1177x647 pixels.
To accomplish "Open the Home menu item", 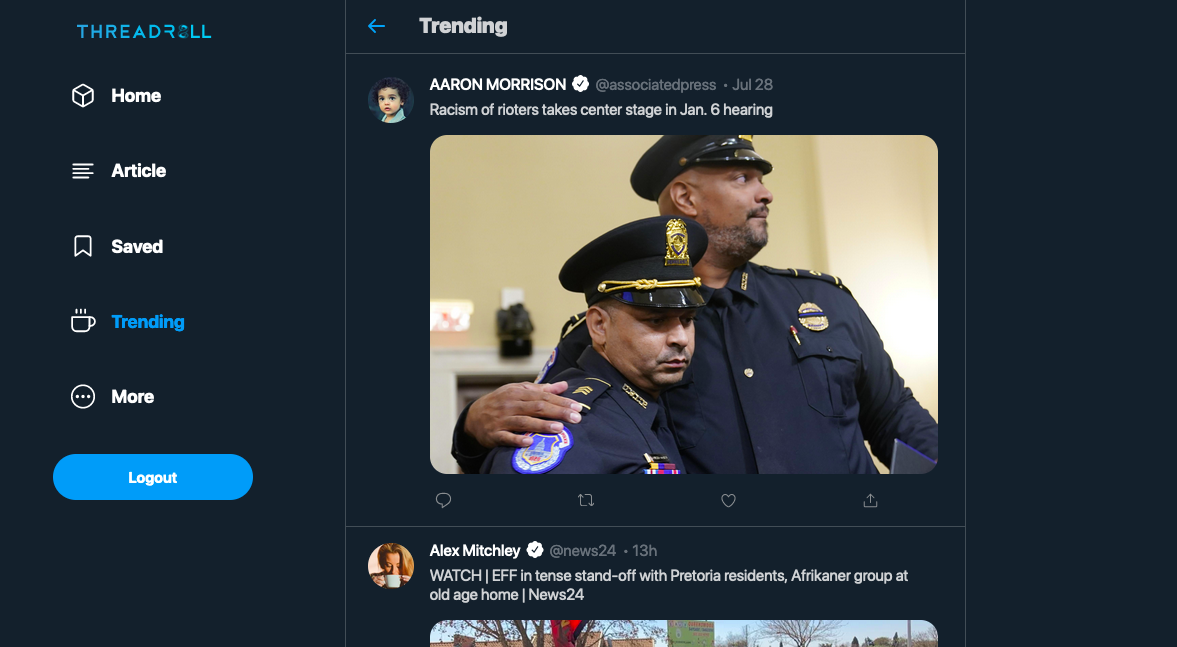I will [136, 96].
